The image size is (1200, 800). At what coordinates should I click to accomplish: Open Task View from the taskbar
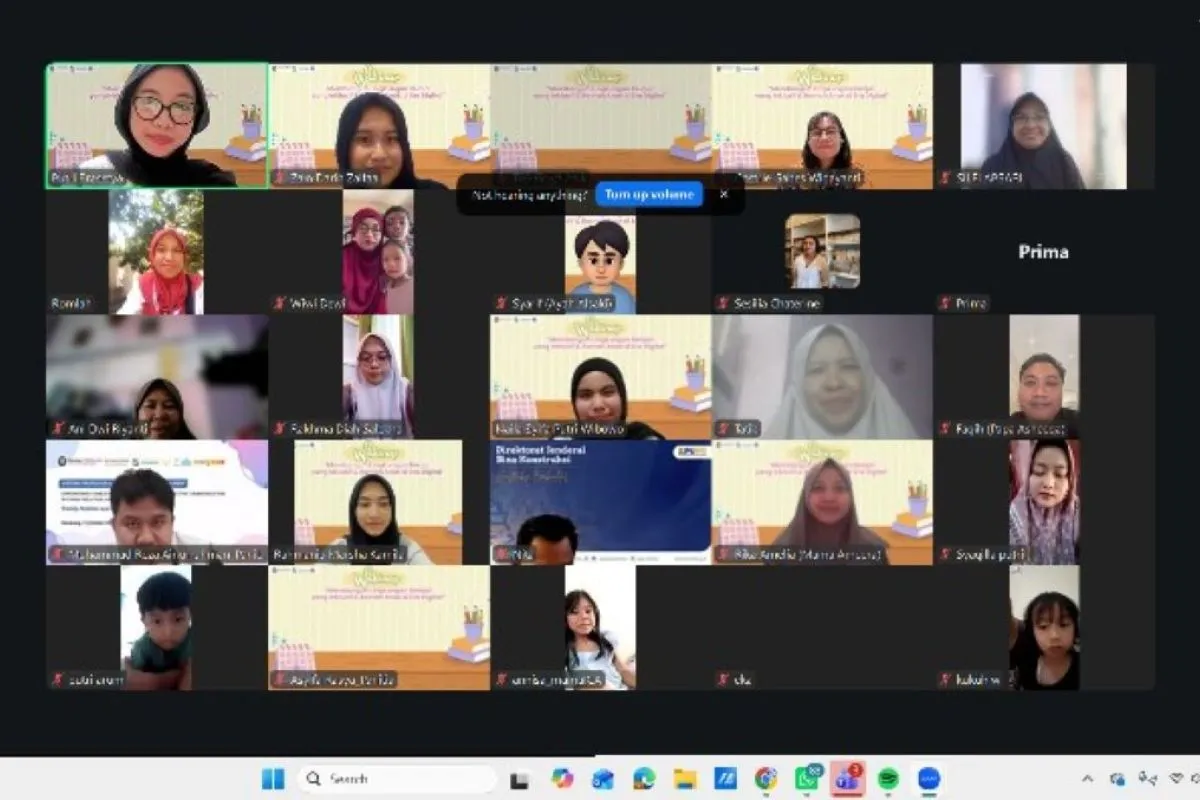point(519,779)
